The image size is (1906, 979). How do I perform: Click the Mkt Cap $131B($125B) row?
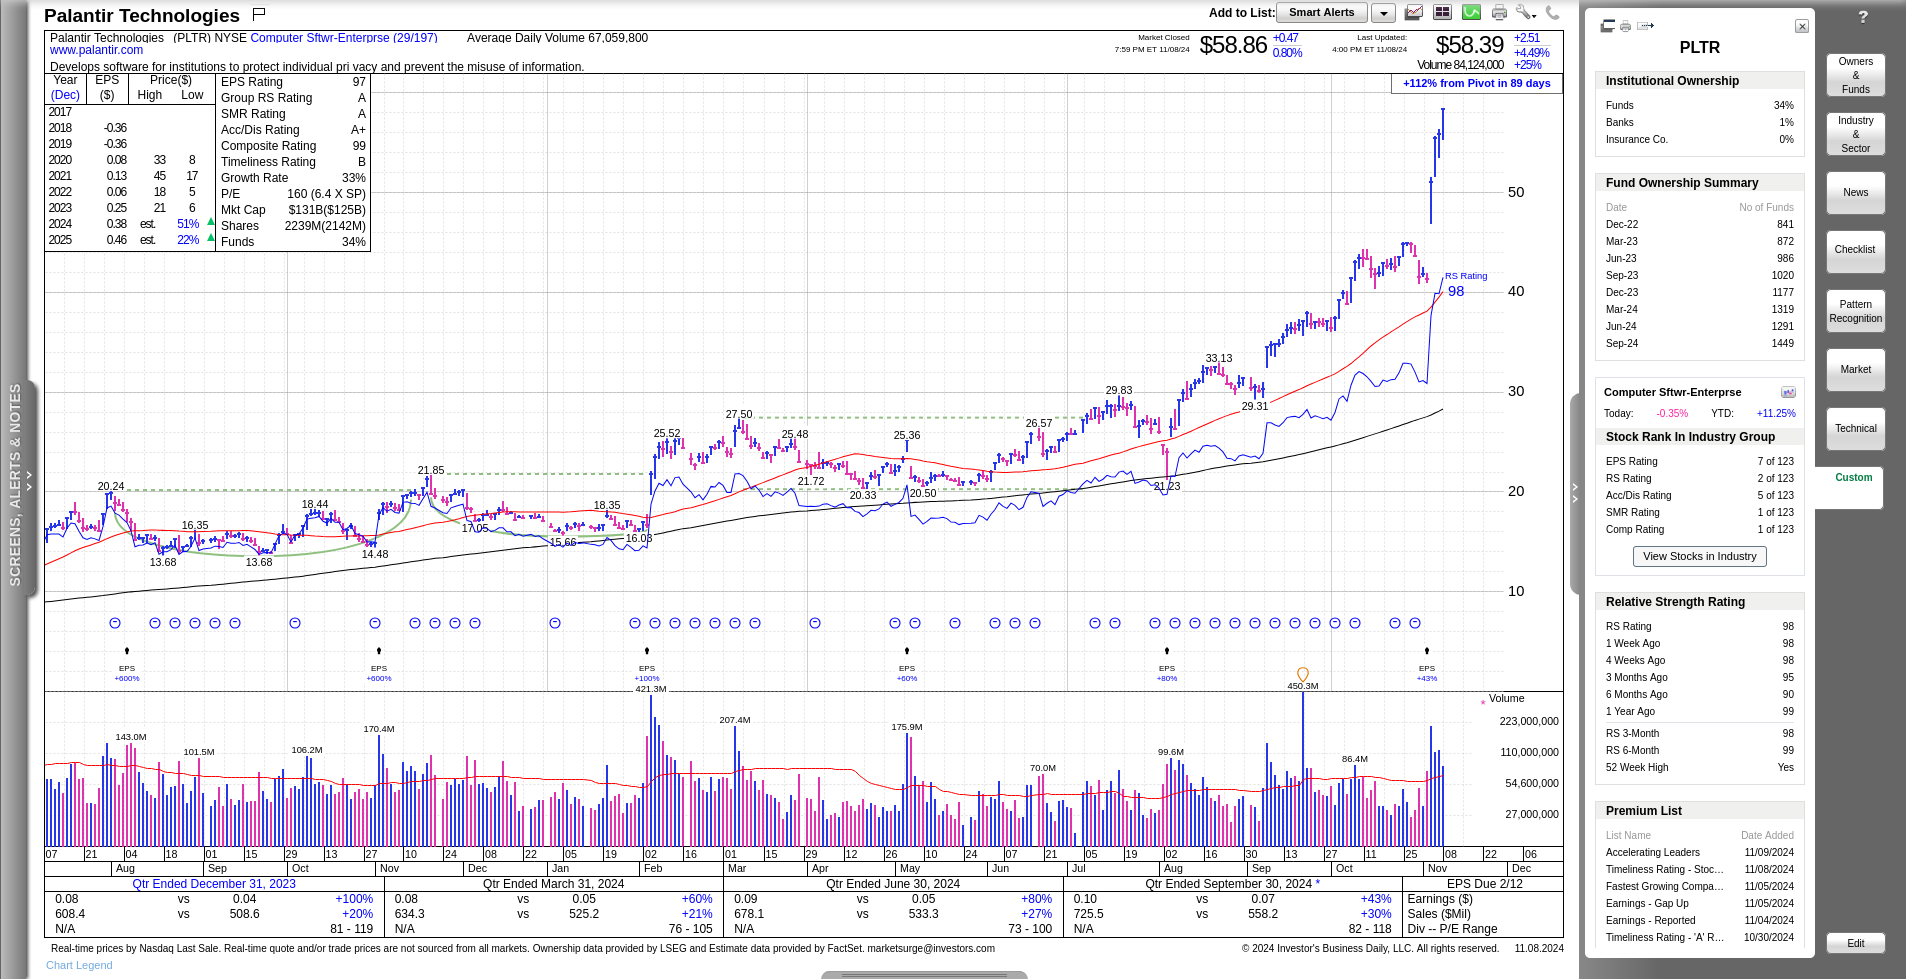click(293, 210)
